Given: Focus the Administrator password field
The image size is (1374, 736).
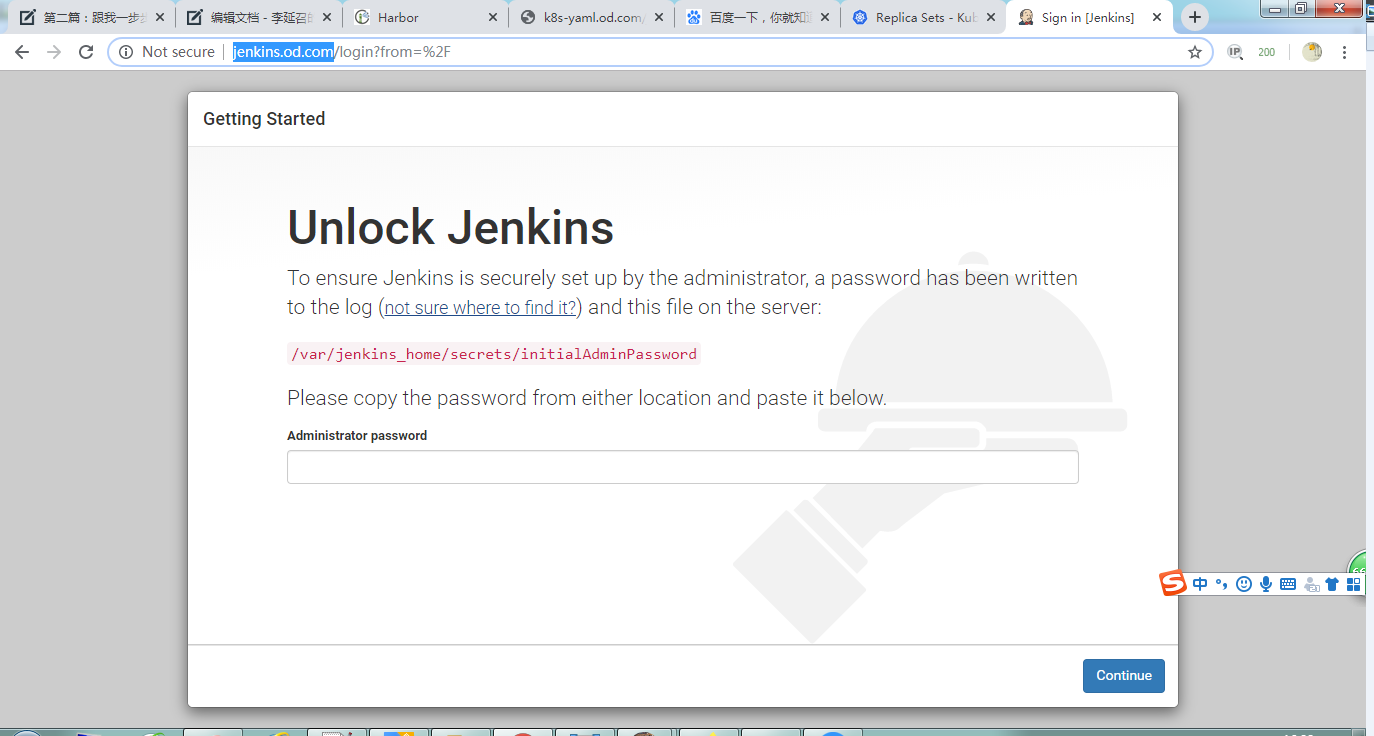Looking at the screenshot, I should (x=682, y=467).
